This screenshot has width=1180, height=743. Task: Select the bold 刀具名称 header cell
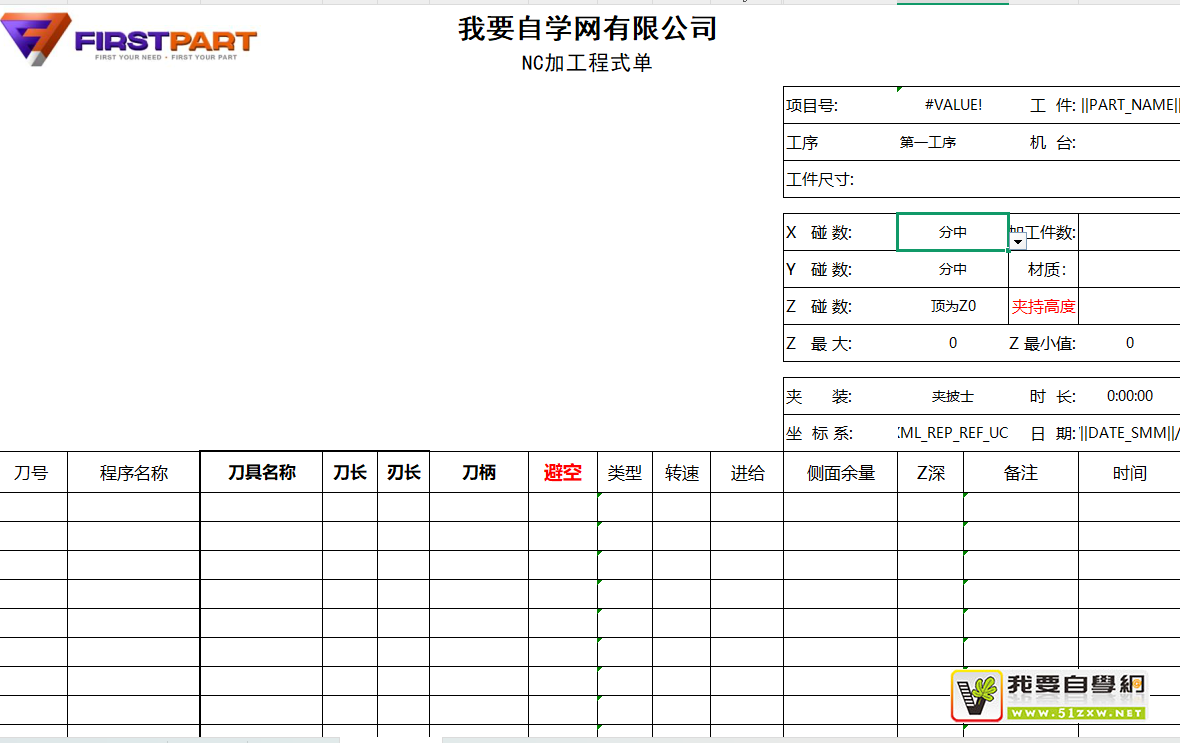pos(261,472)
